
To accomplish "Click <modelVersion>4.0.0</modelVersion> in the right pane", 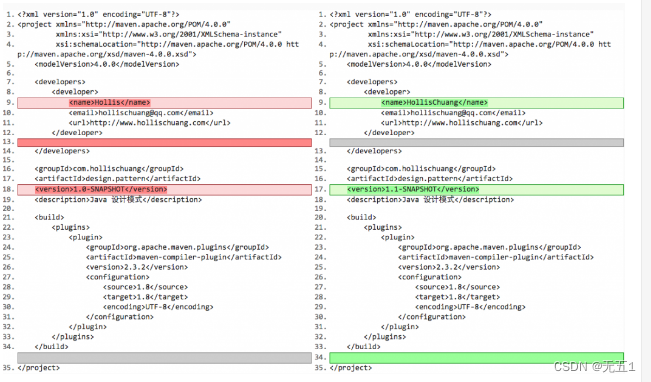I will (x=419, y=64).
